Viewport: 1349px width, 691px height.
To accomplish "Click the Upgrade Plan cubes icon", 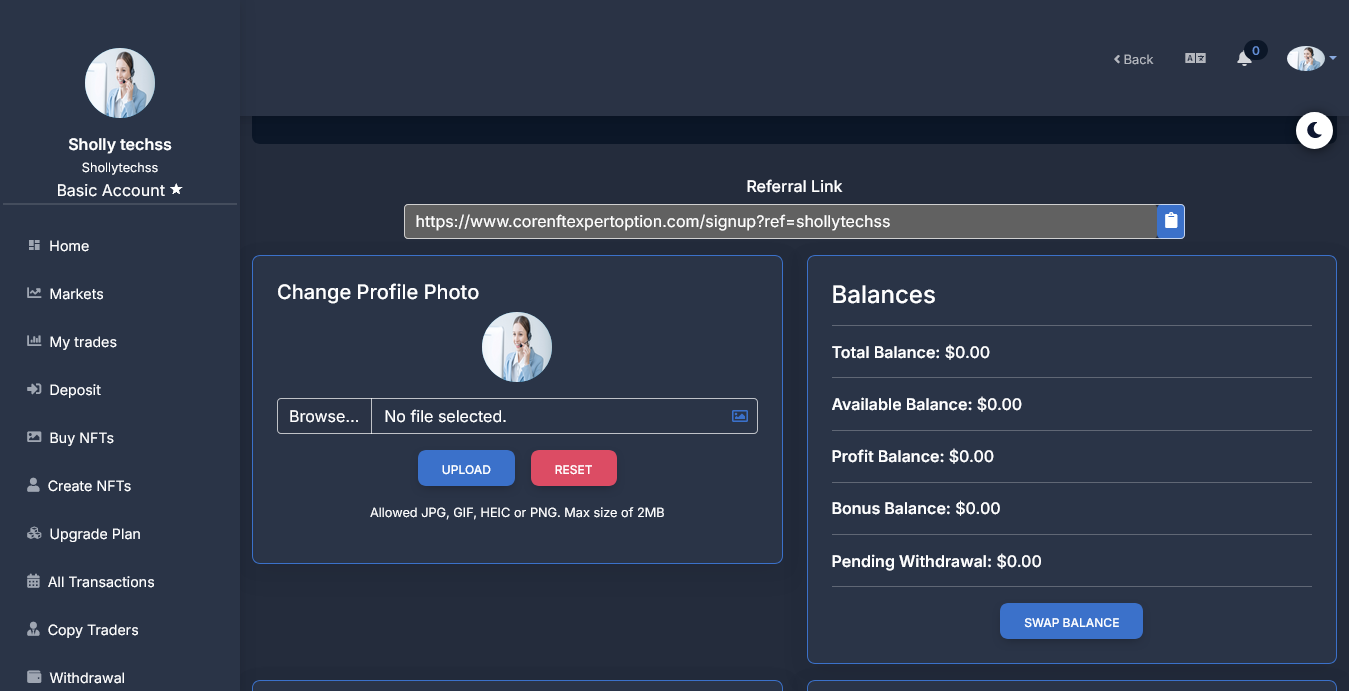I will click(34, 534).
